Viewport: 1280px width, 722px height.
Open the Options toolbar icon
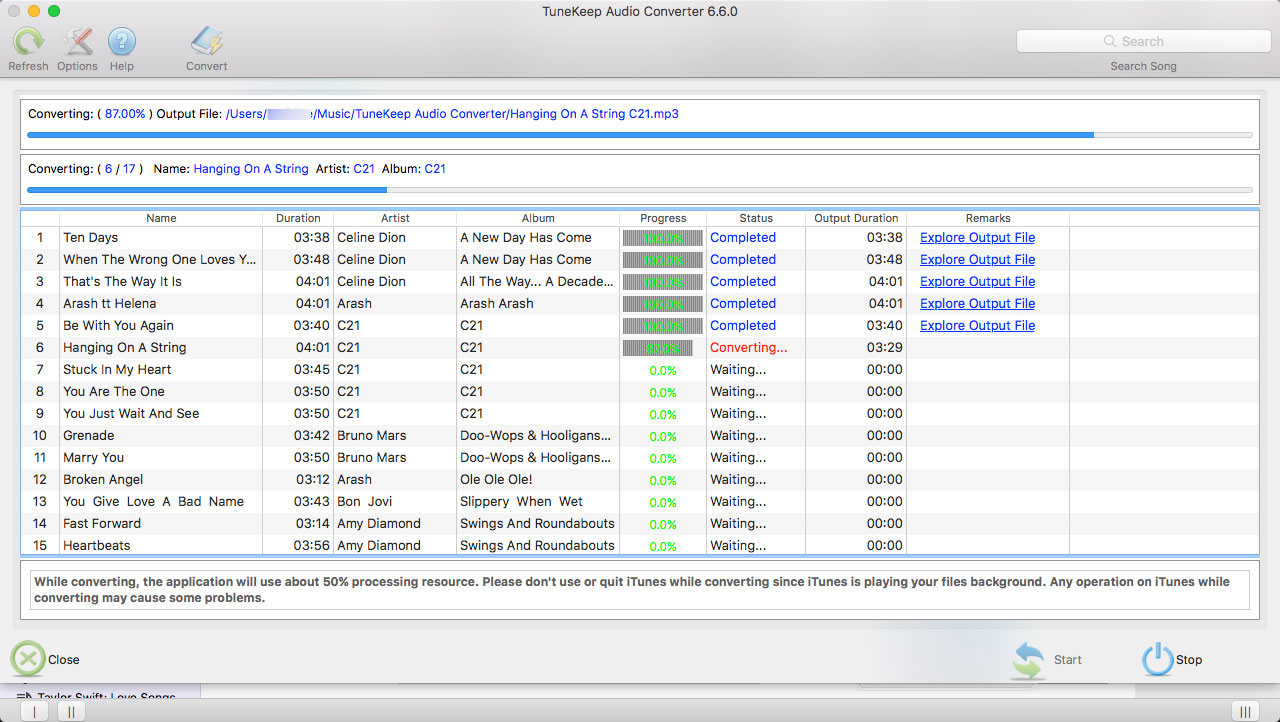tap(77, 41)
